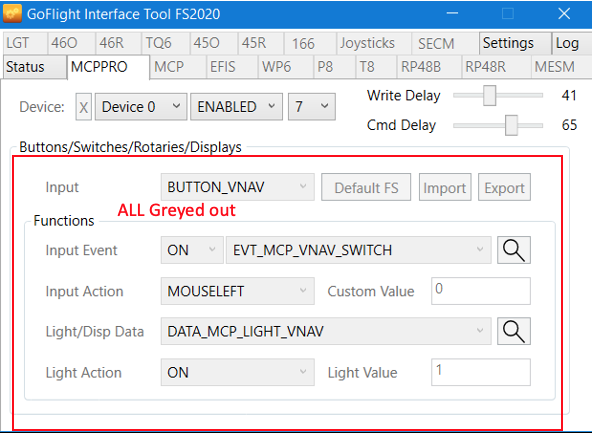Expand the EVT_MCP_VNAV_SWITCH event dropdown
Screen dimensions: 597x434
tap(358, 250)
